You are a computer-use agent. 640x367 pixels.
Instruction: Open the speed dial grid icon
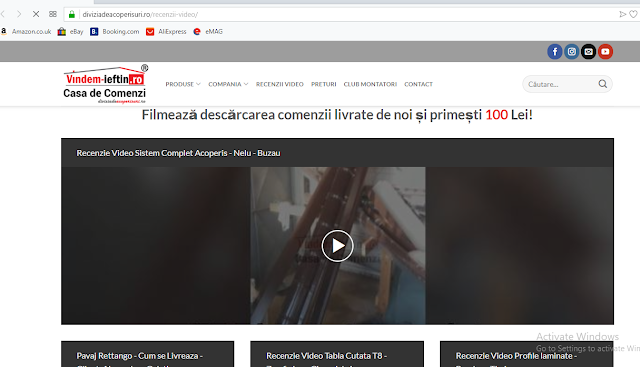[x=53, y=14]
